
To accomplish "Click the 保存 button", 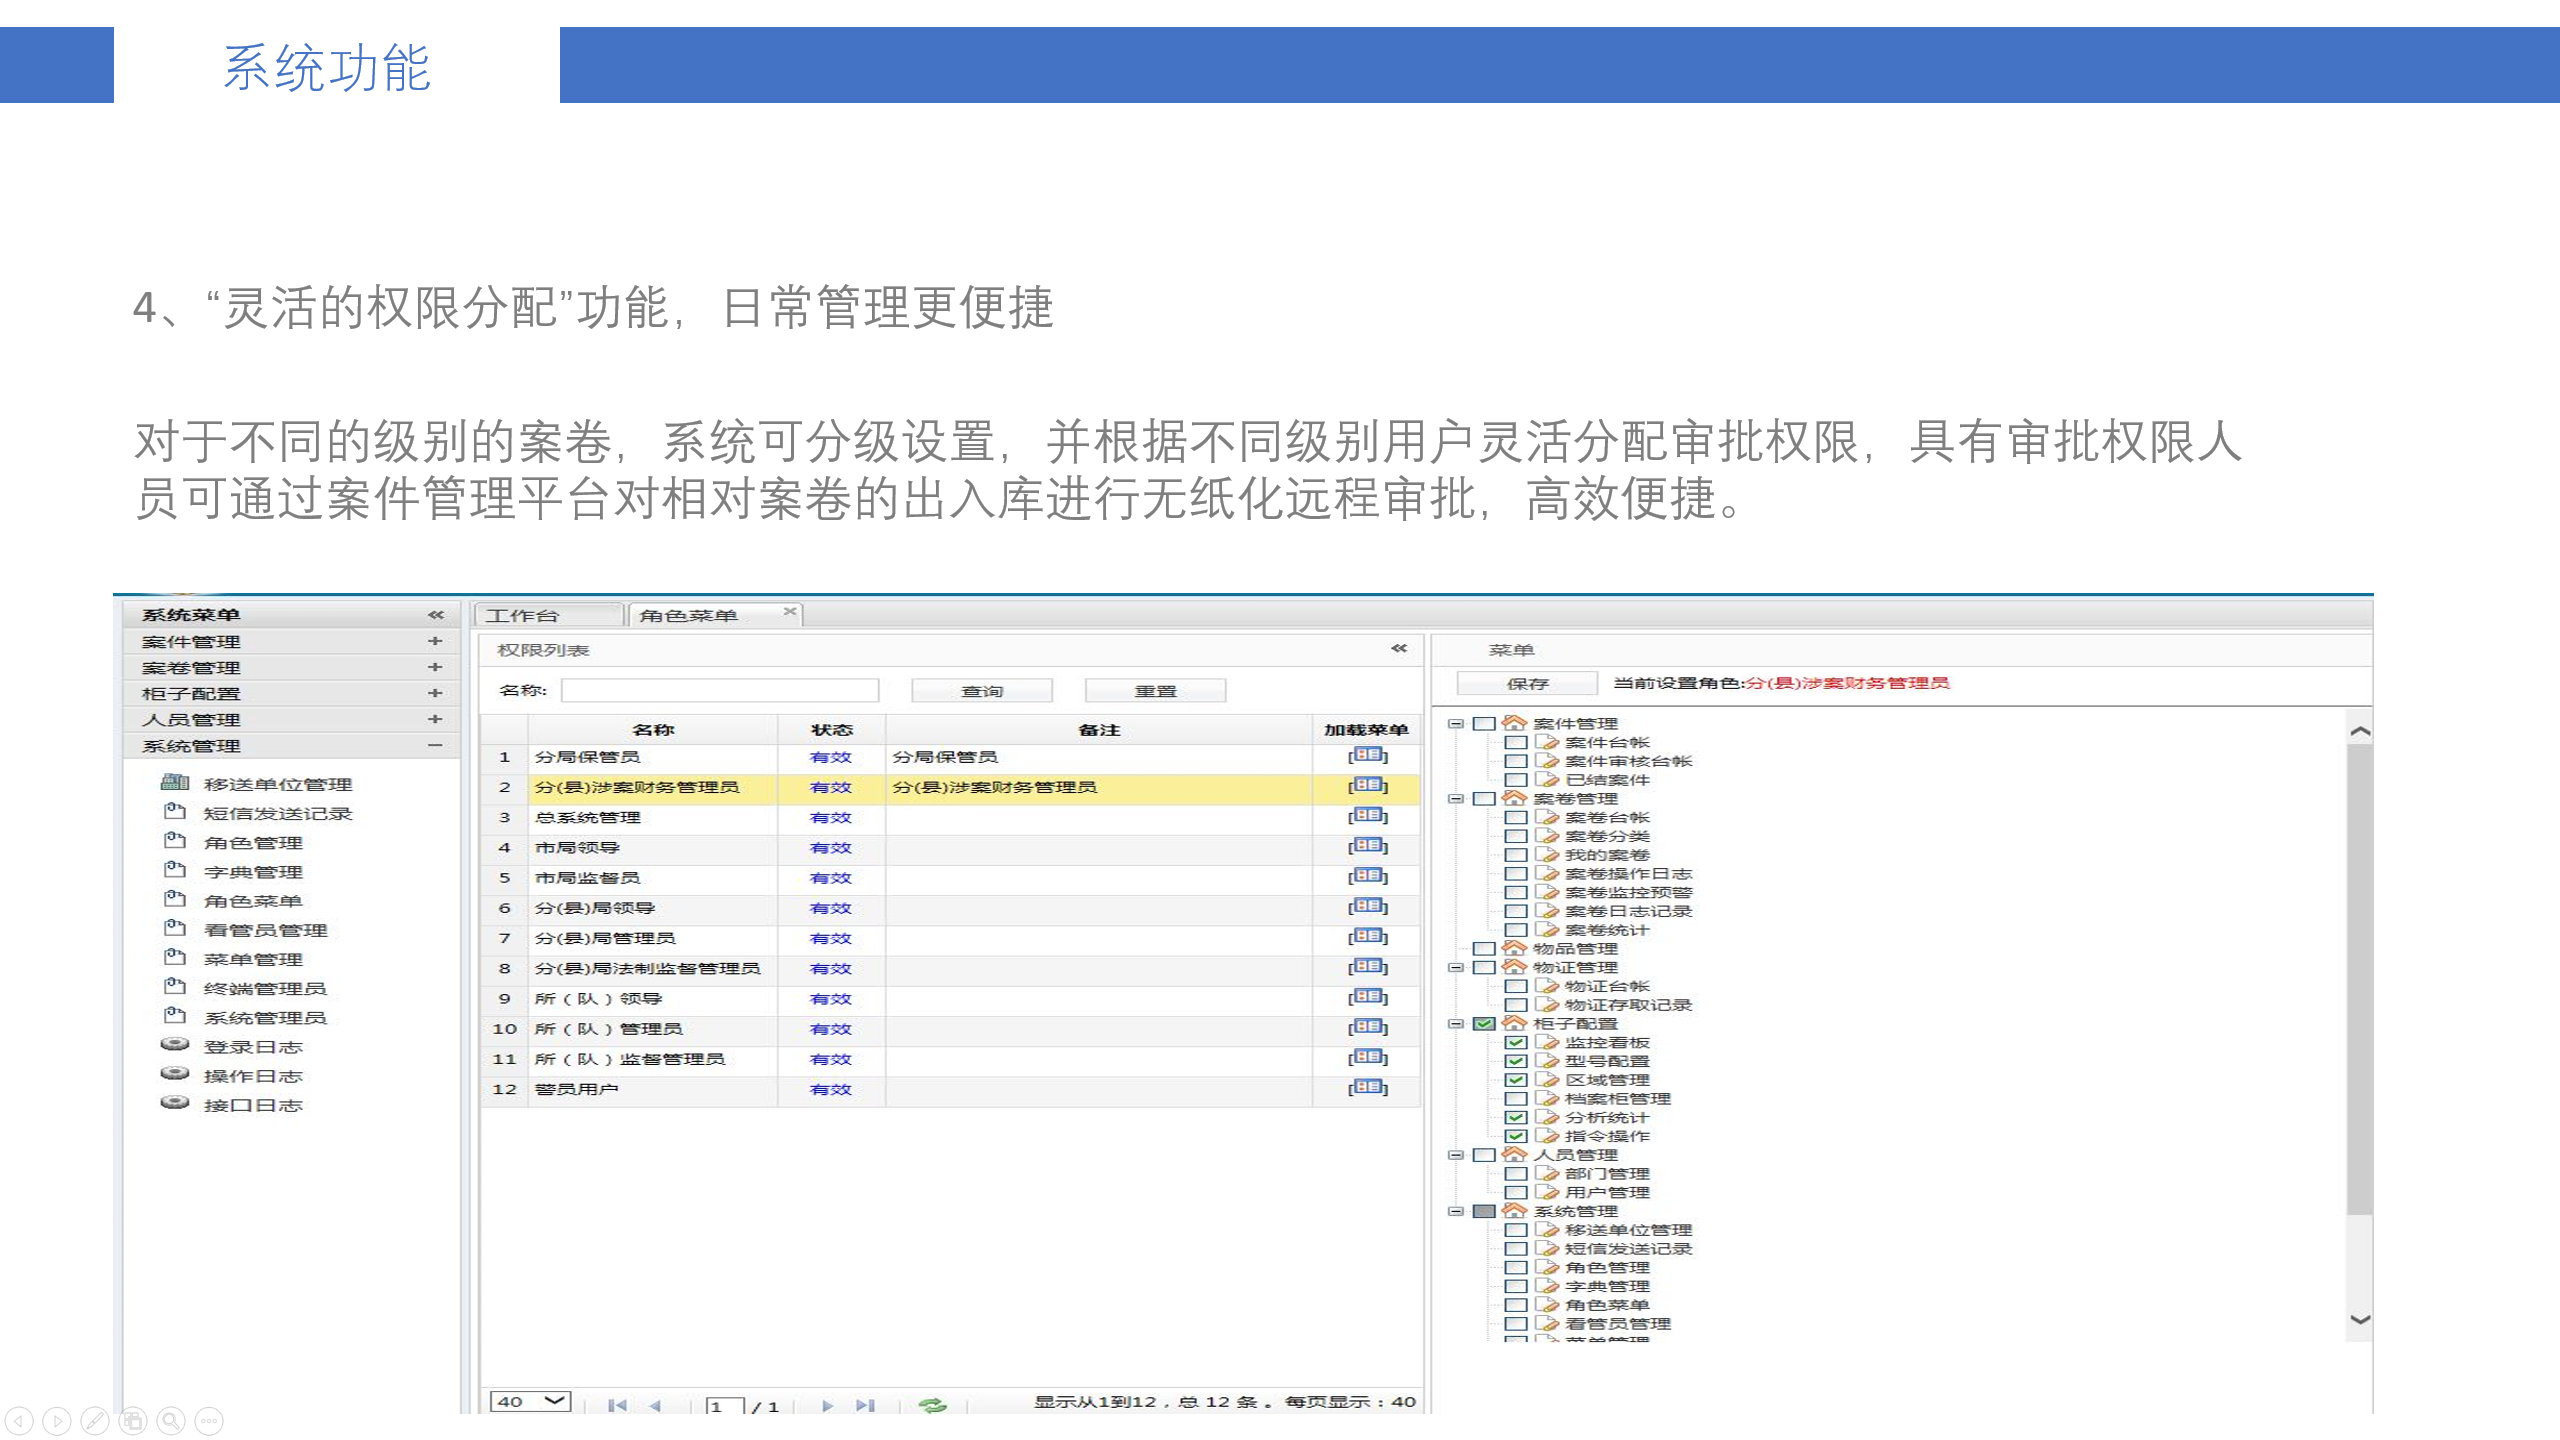I will tap(1526, 684).
